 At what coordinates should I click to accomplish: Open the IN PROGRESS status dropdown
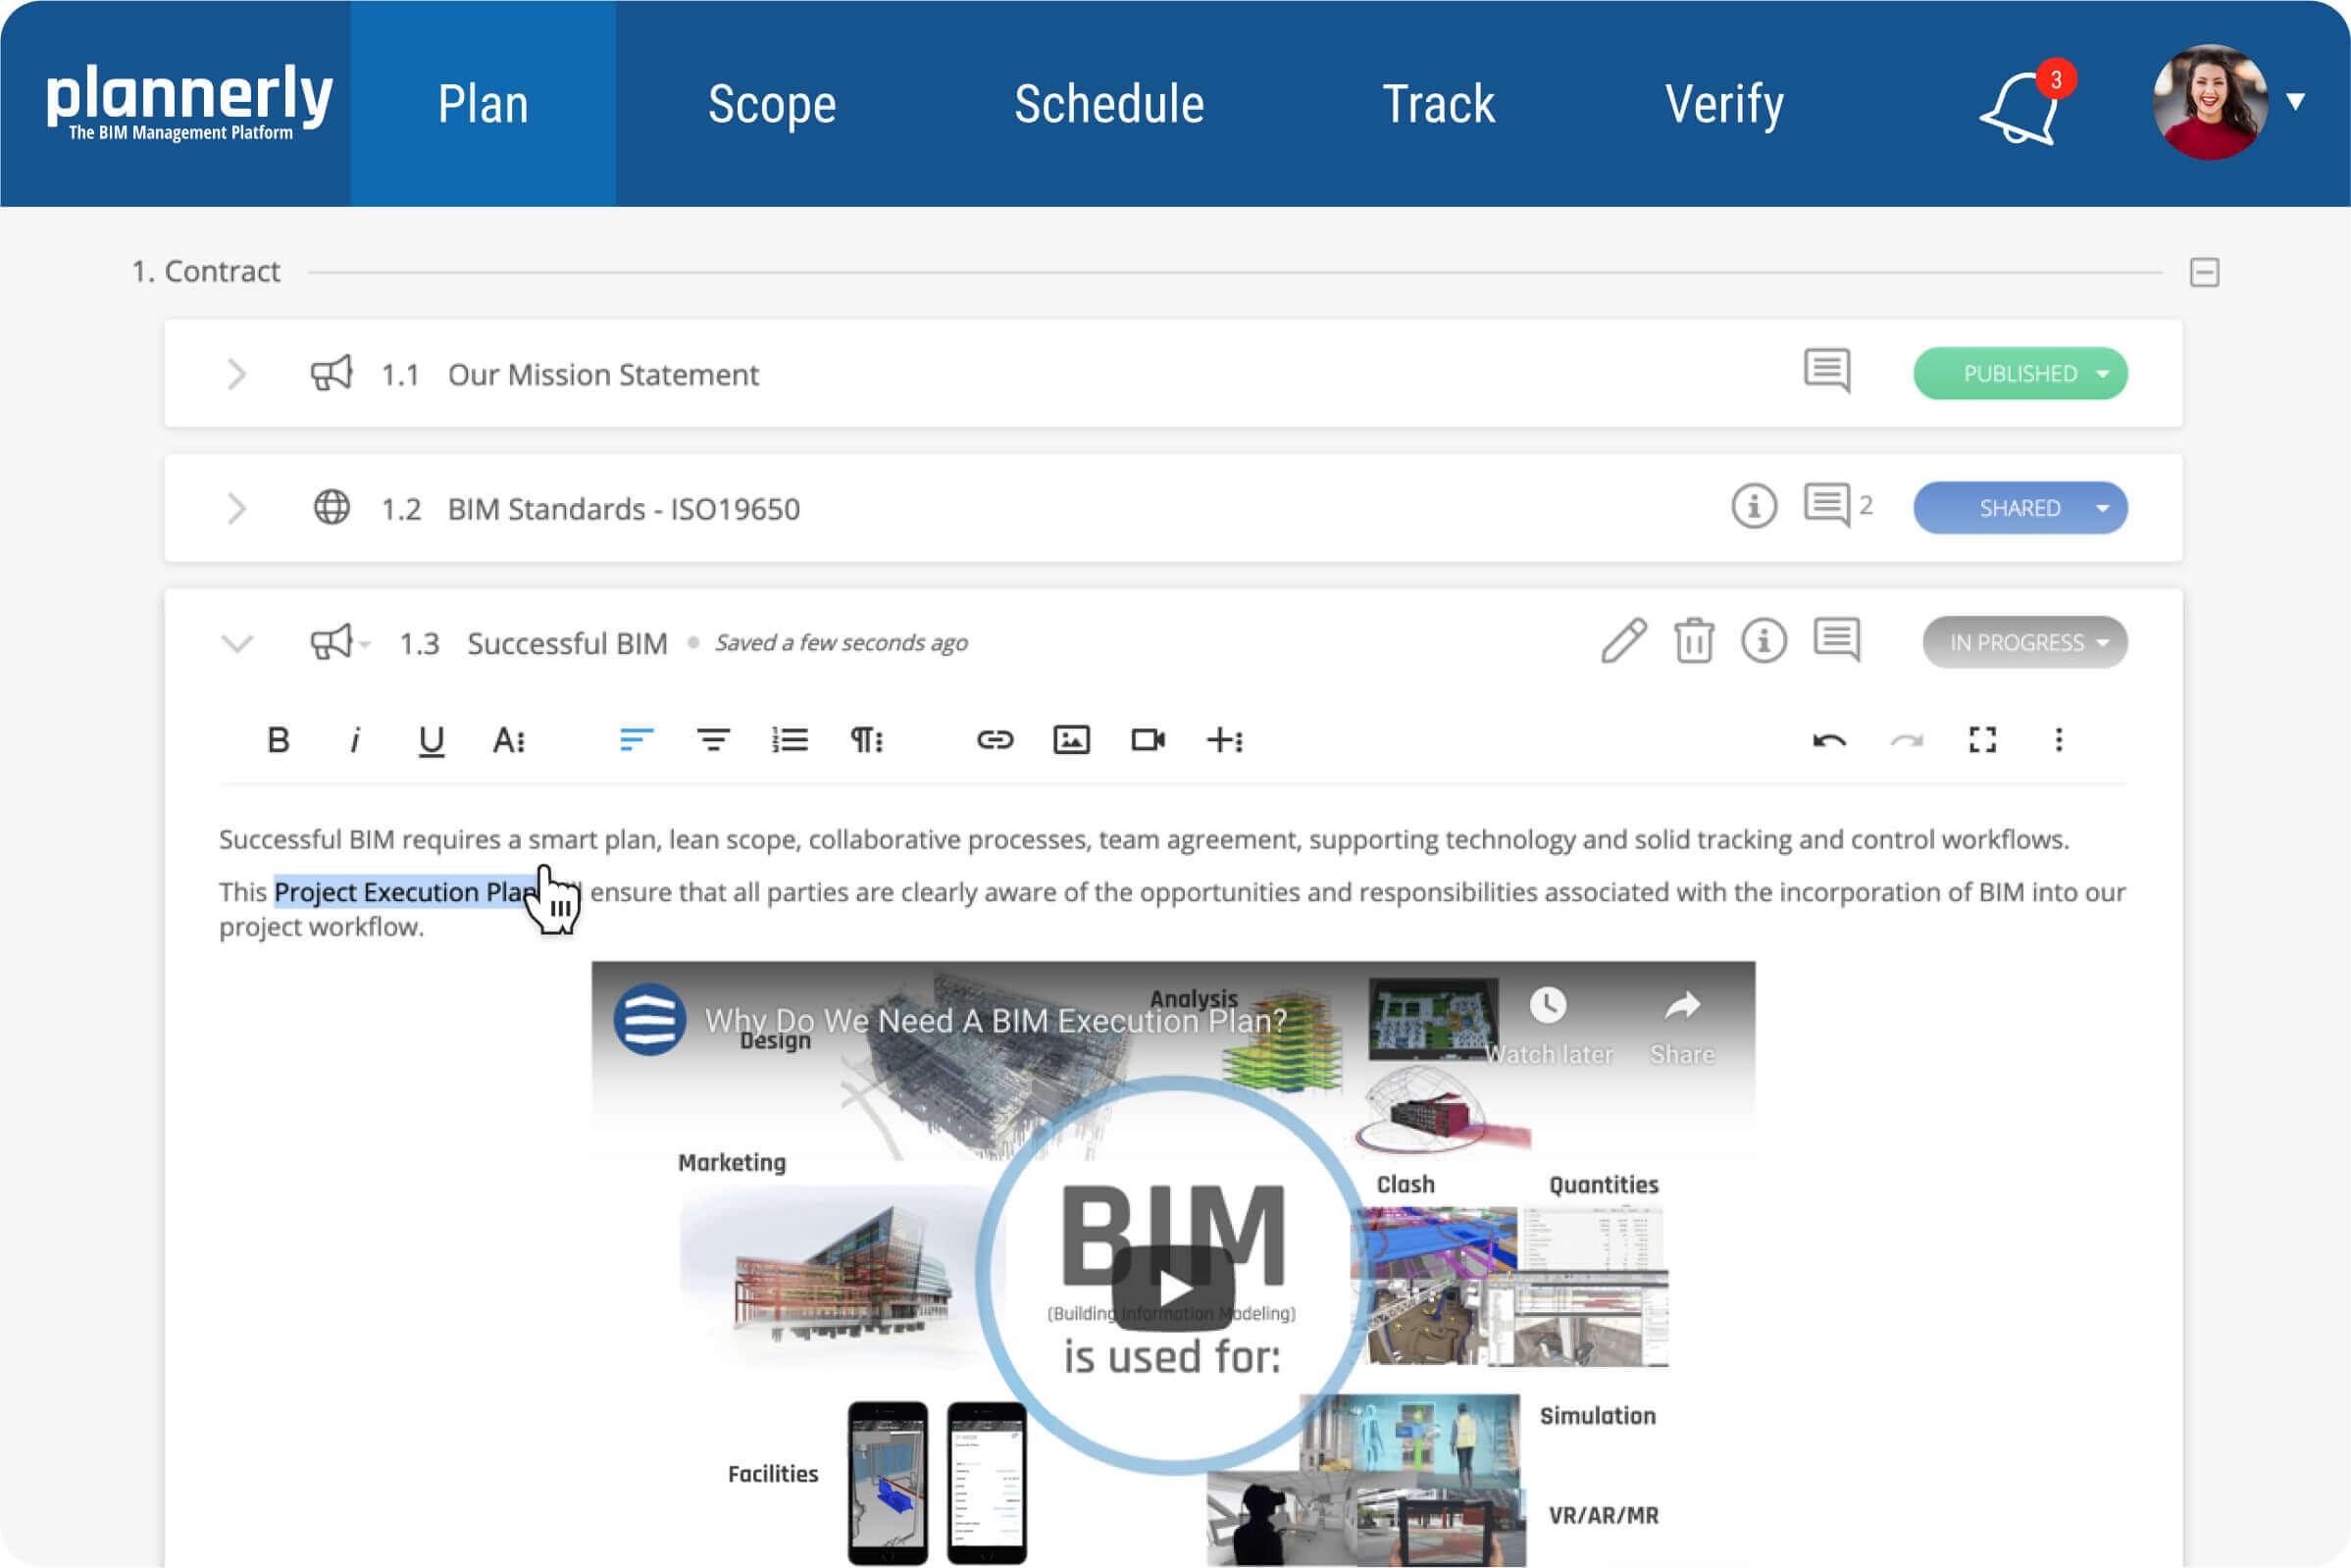[2024, 642]
